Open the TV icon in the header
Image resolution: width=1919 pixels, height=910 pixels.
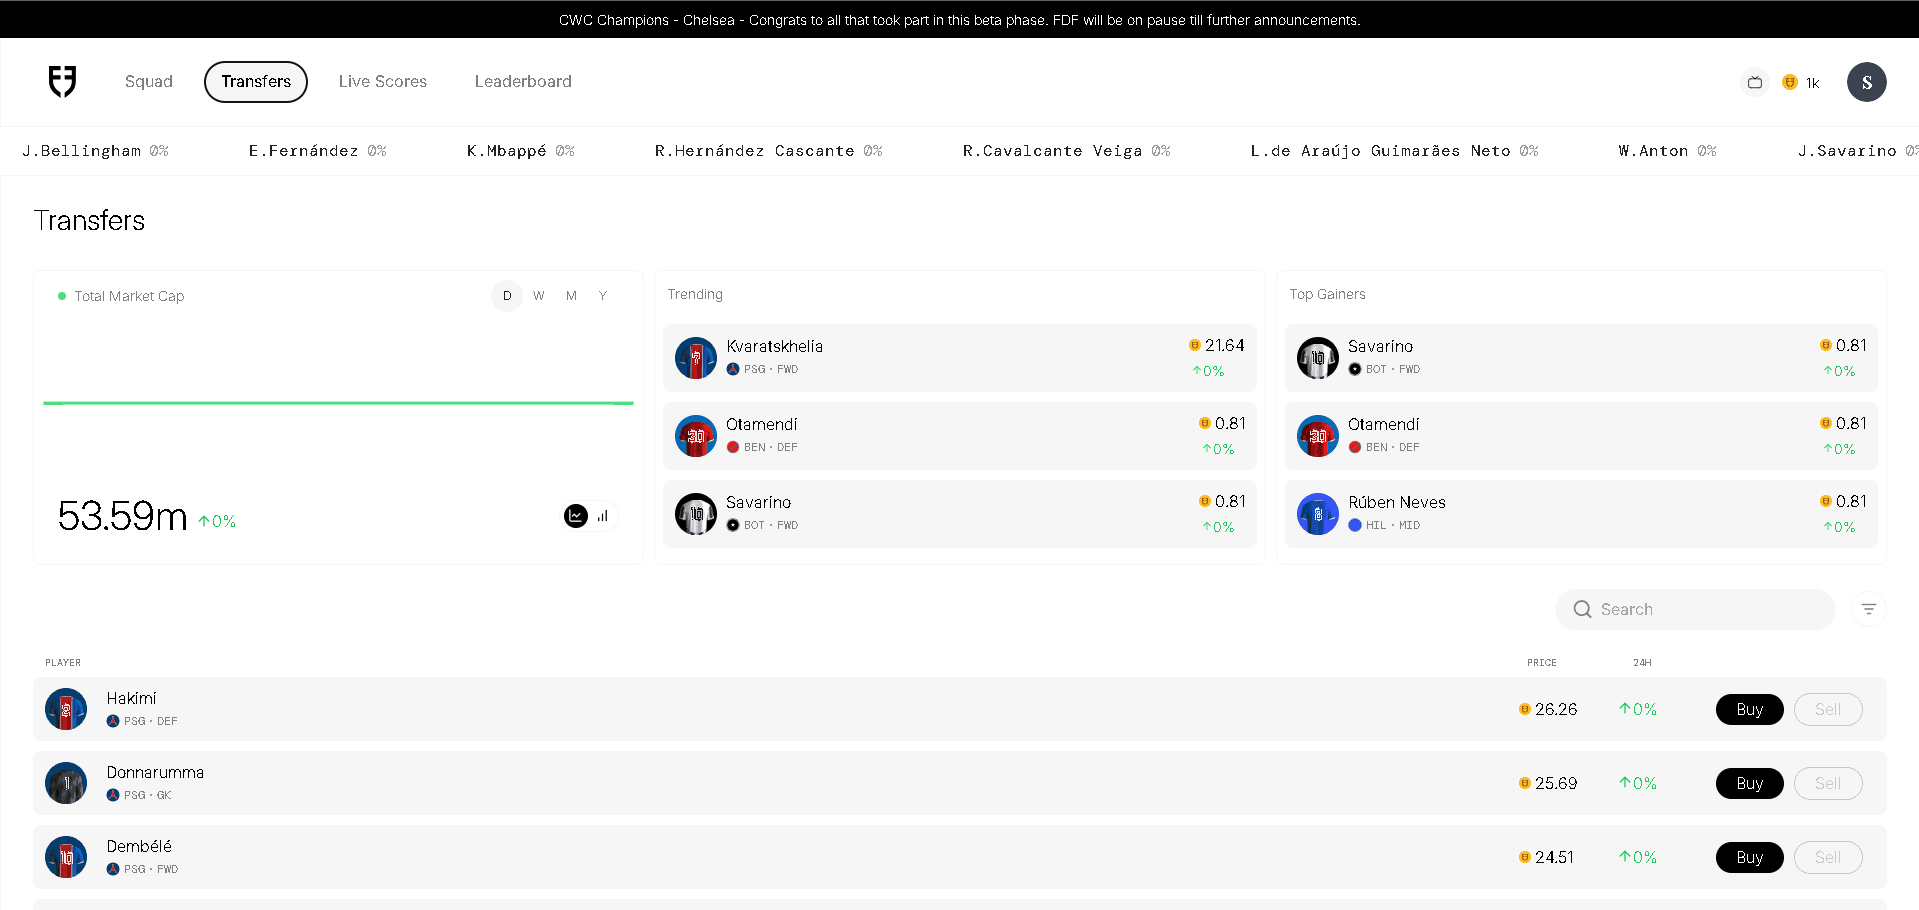(1754, 83)
